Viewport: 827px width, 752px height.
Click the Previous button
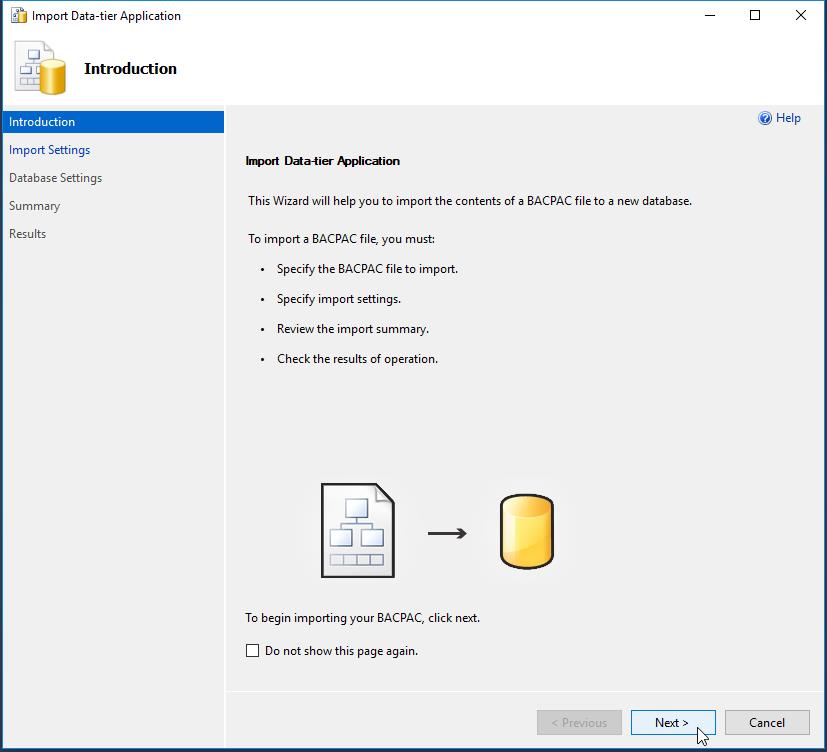coord(579,723)
